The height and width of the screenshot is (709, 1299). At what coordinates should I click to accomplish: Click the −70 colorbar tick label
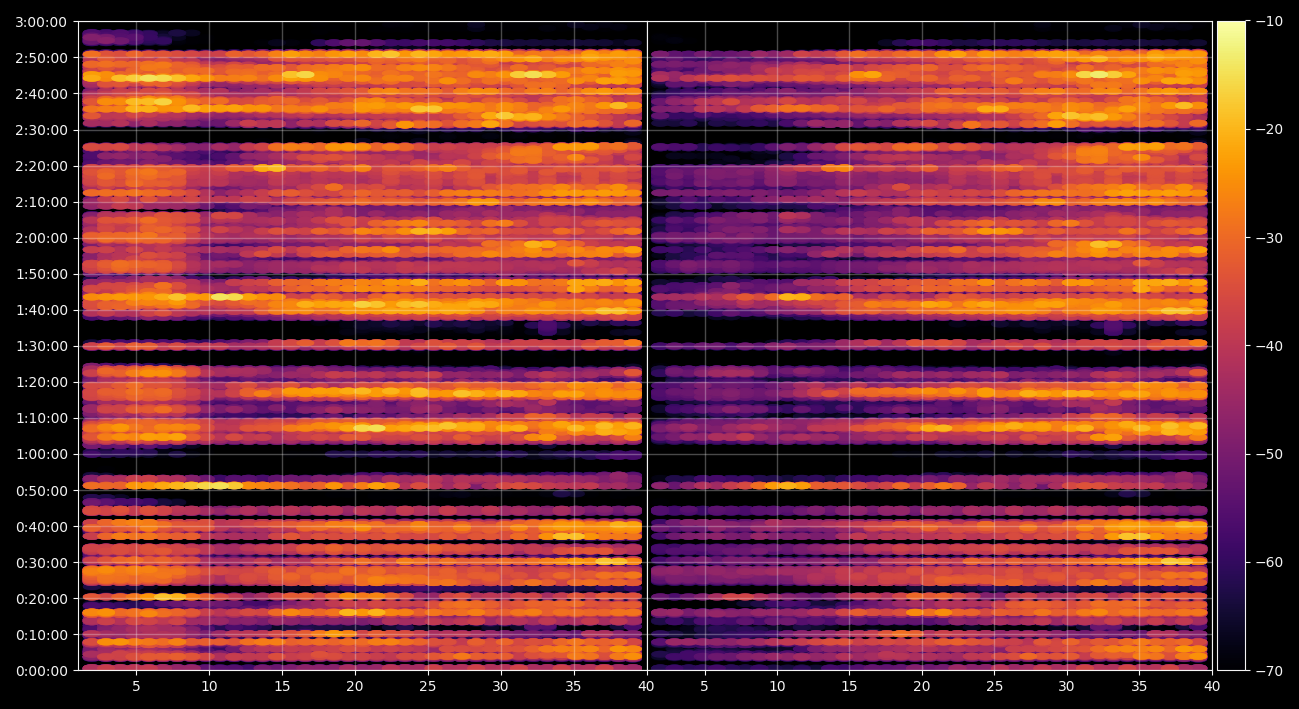pos(1269,670)
